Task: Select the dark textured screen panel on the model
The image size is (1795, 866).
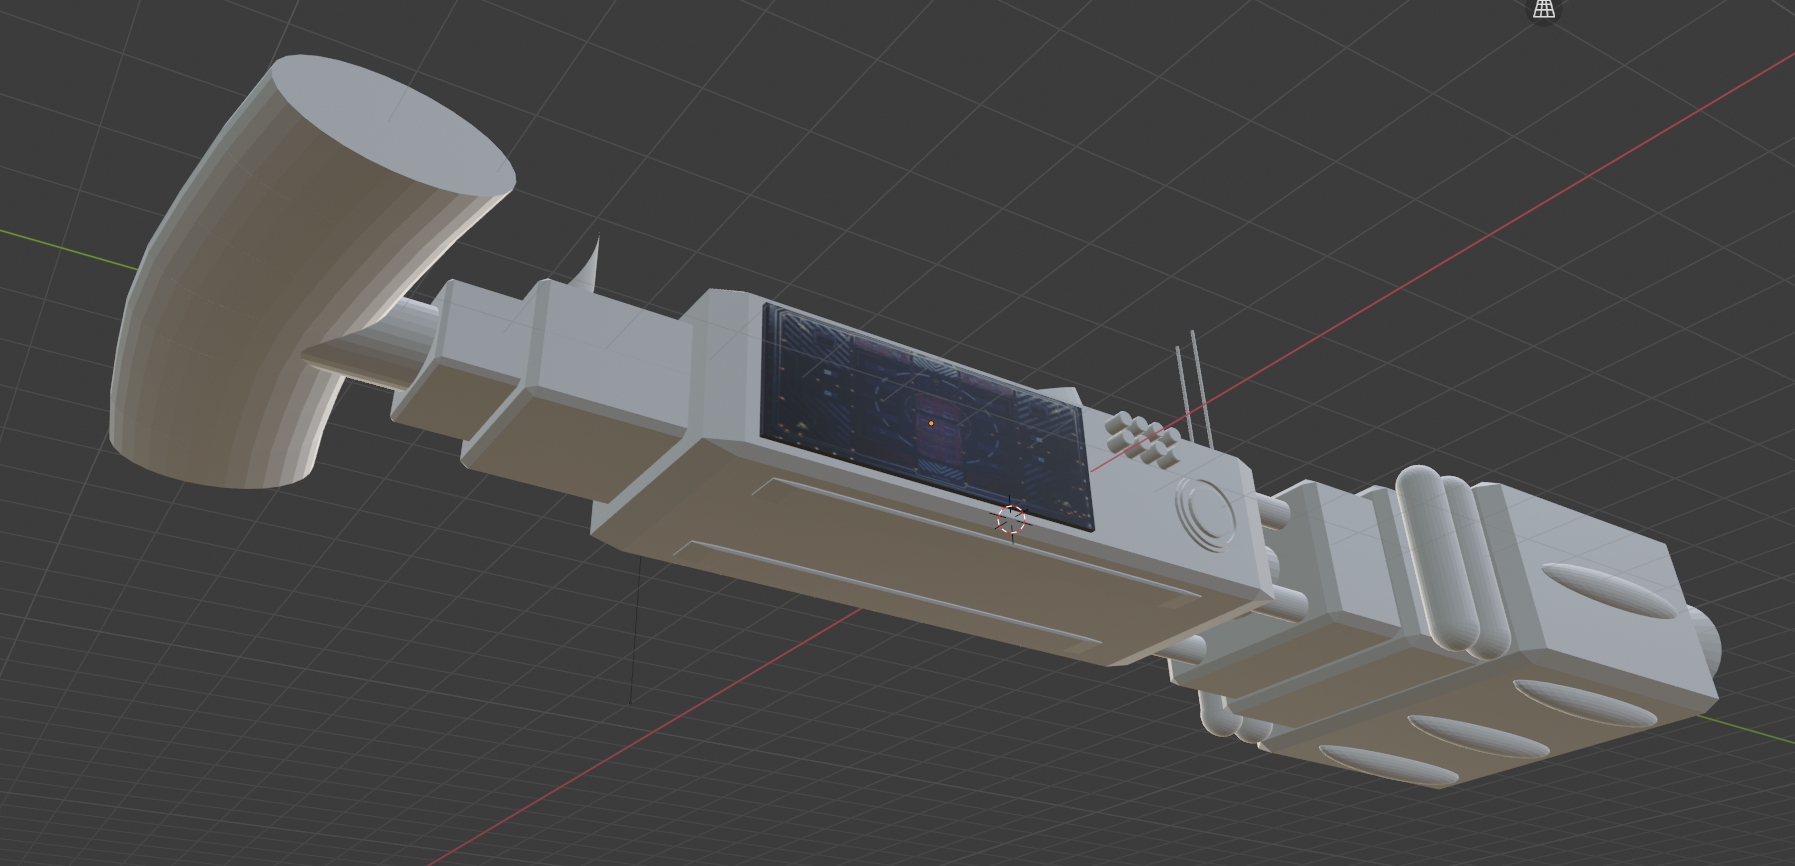Action: [x=927, y=415]
